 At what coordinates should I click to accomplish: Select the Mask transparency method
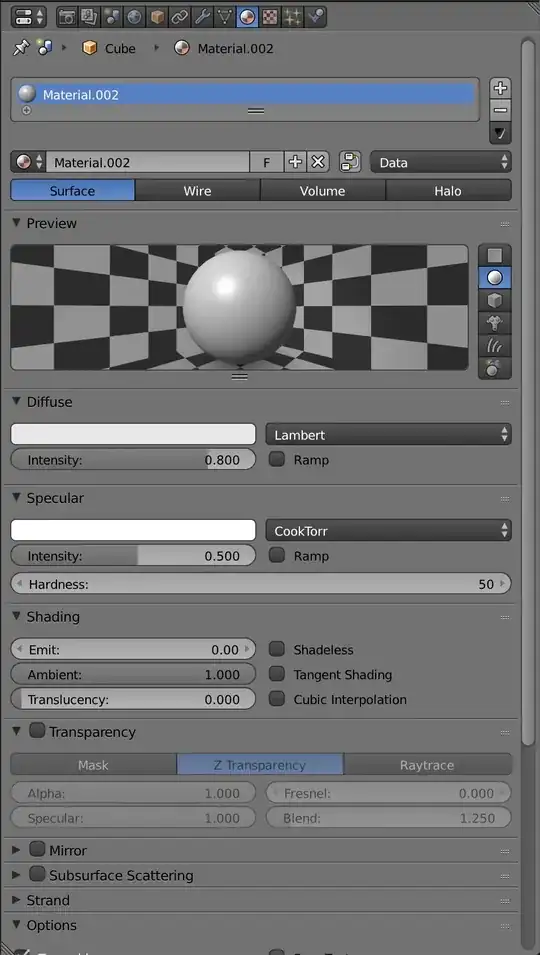(94, 765)
